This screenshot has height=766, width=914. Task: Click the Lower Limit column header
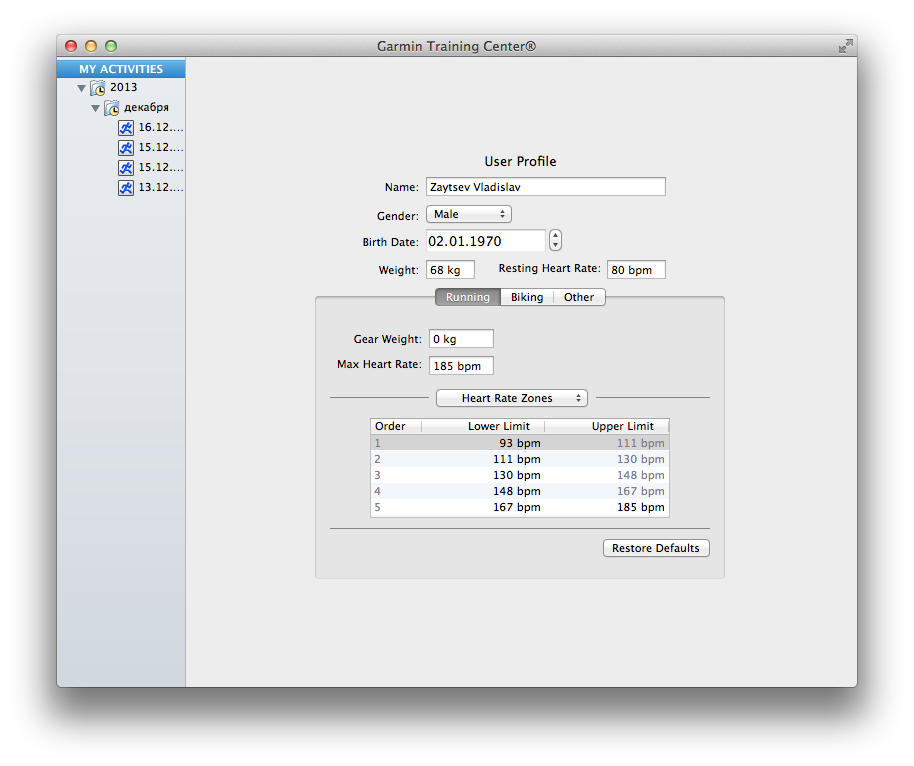click(483, 426)
